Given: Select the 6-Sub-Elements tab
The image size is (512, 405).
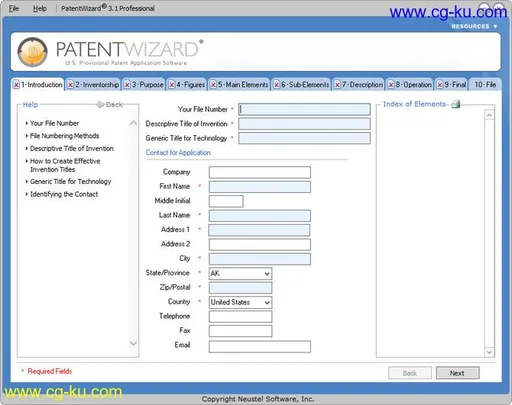Looking at the screenshot, I should pos(301,85).
